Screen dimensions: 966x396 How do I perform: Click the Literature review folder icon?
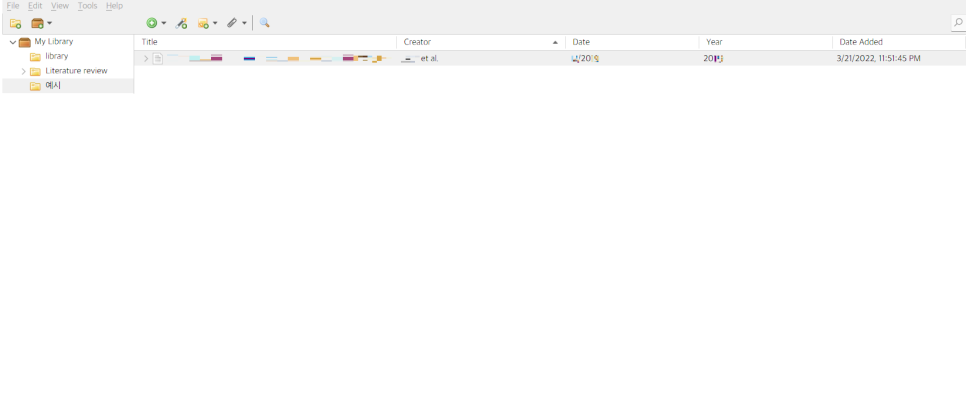pos(35,71)
